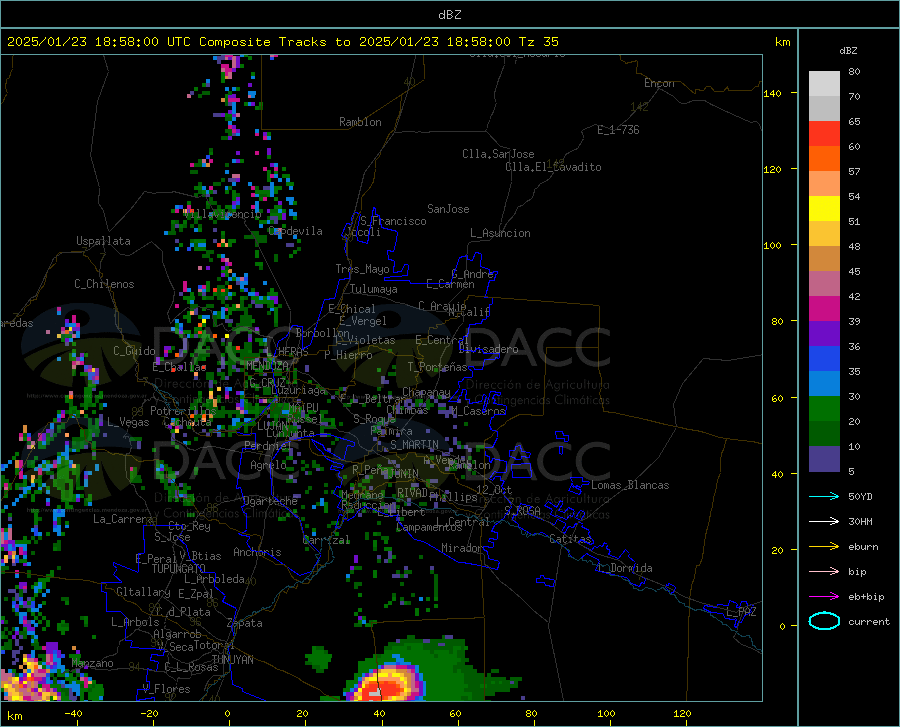Viewport: 900px width, 727px height.
Task: Click the RIVAD town label
Action: [412, 493]
